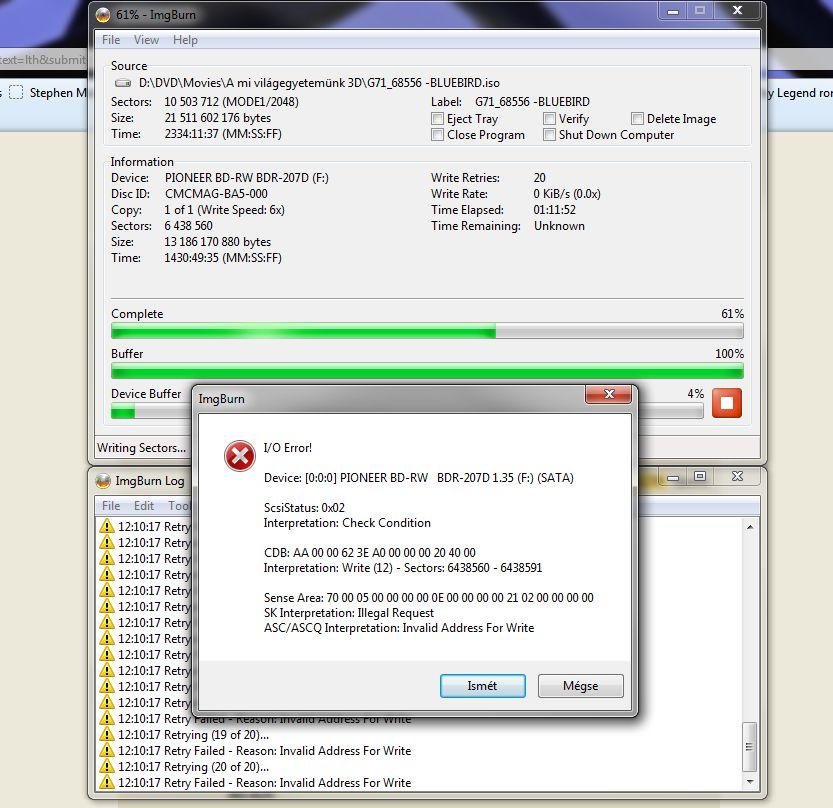Close the ImgBurn Log window
This screenshot has height=808, width=833.
click(x=737, y=477)
